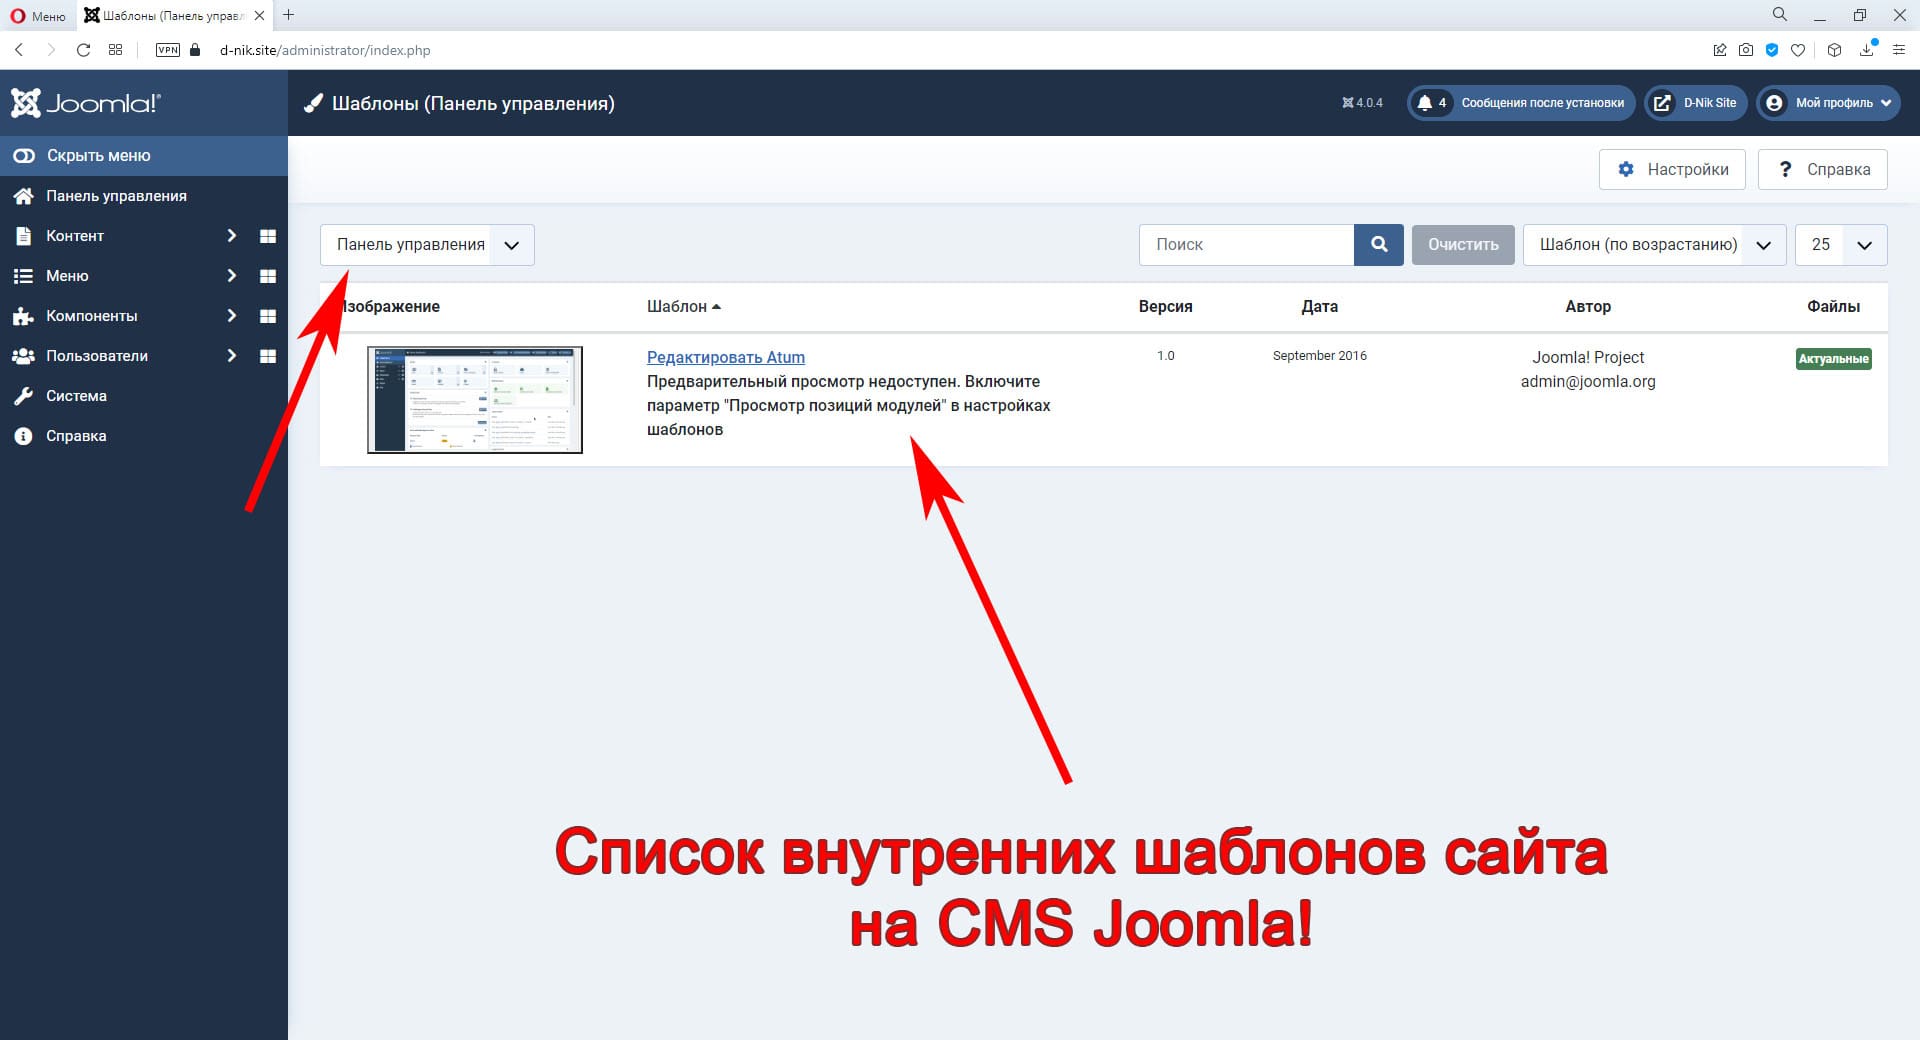Click the browser forward arrow
This screenshot has width=1920, height=1040.
(x=51, y=50)
